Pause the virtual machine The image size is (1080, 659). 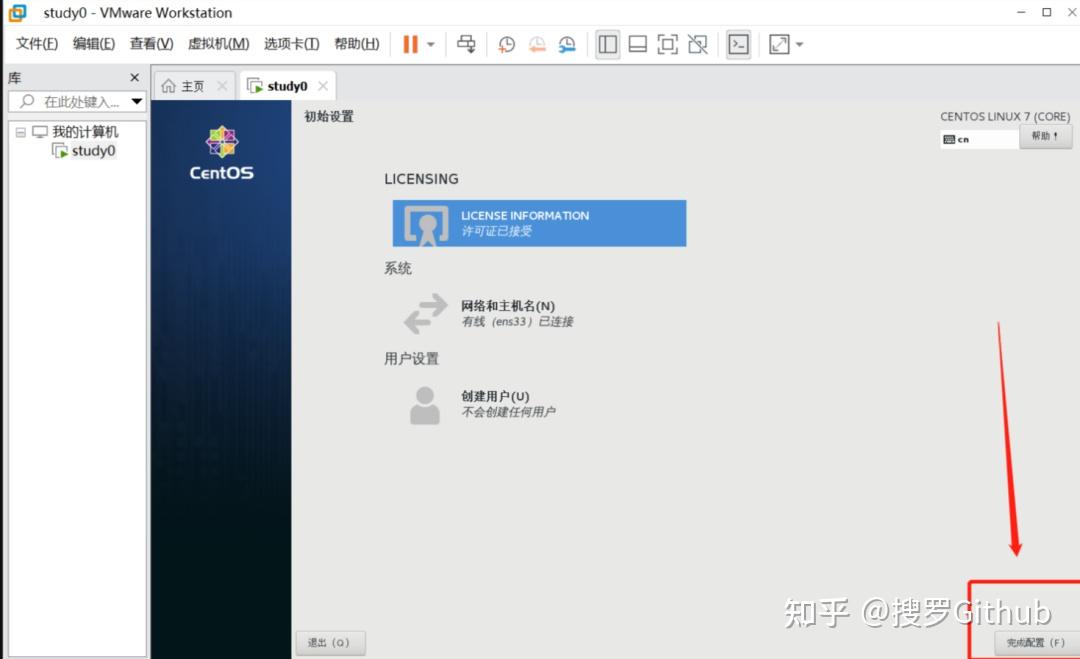point(411,44)
